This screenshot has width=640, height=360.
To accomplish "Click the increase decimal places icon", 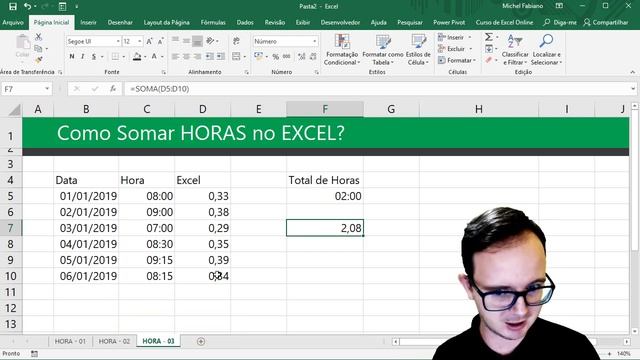I will click(302, 56).
